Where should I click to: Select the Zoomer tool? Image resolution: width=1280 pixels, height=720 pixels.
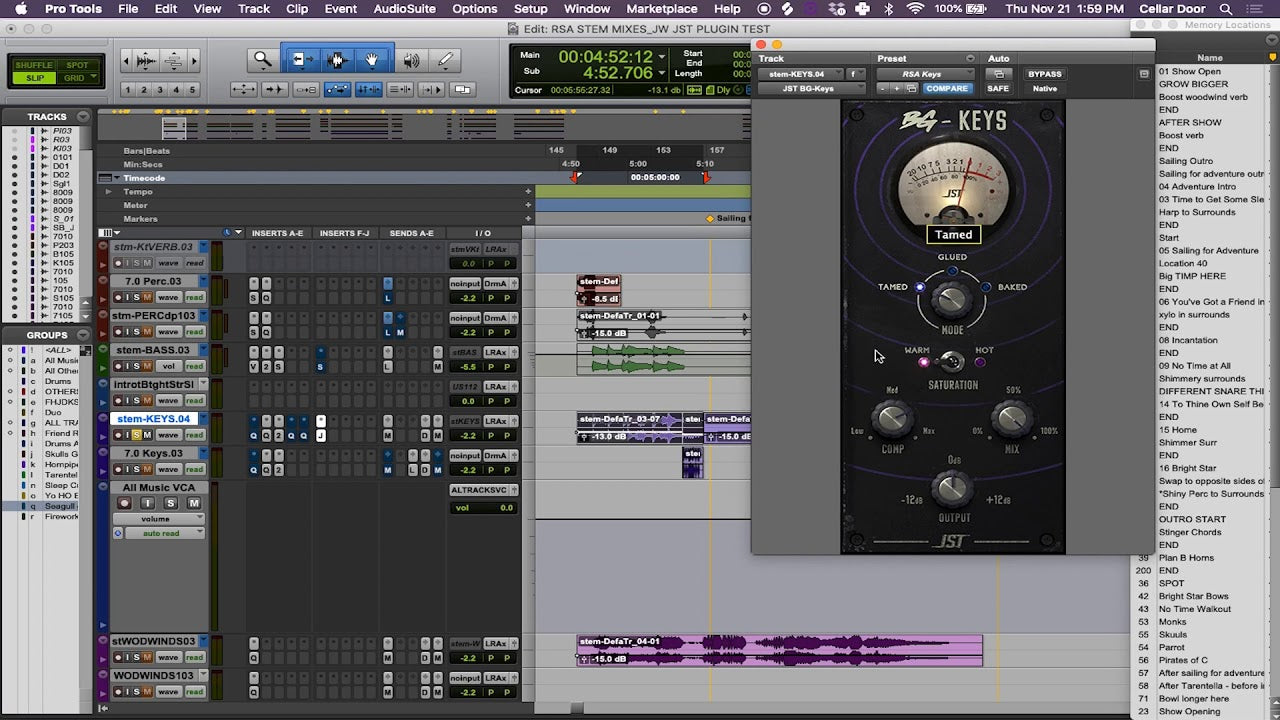click(x=262, y=60)
